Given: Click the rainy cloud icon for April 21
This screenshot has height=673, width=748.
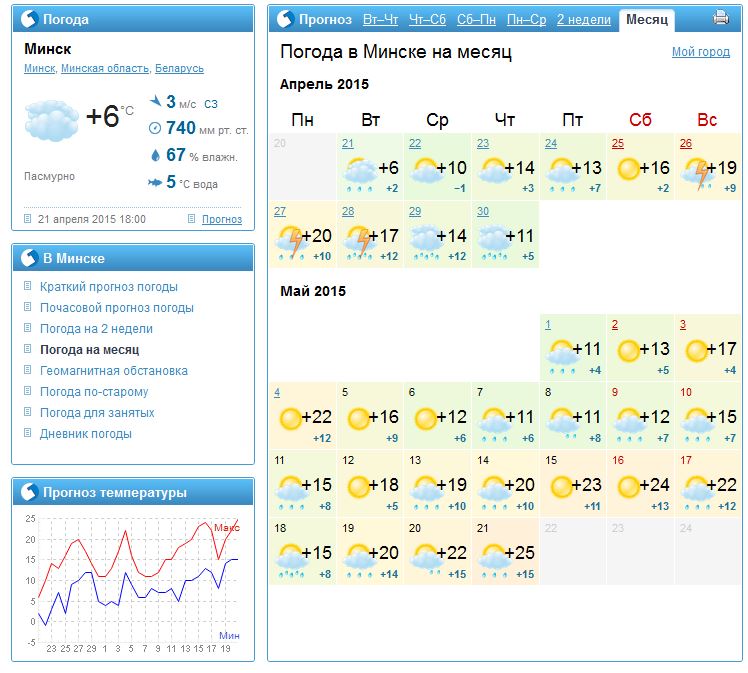Looking at the screenshot, I should coord(359,172).
